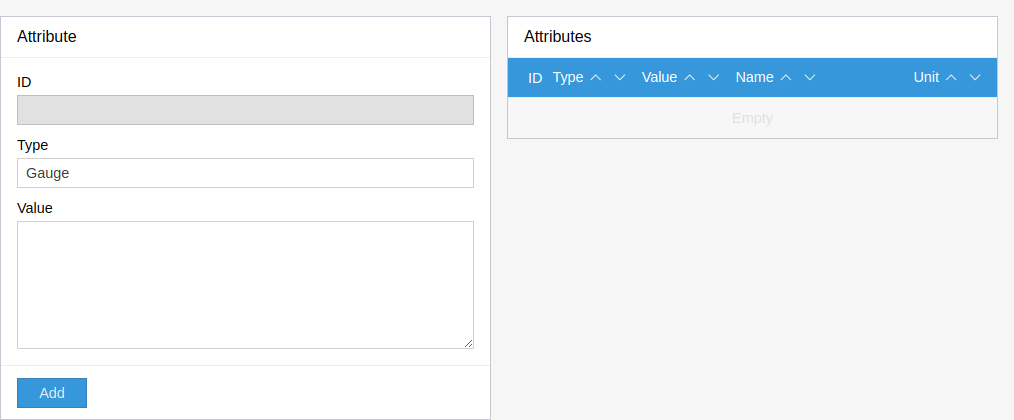The height and width of the screenshot is (420, 1014).
Task: Sort Unit column descending arrow
Action: [975, 77]
